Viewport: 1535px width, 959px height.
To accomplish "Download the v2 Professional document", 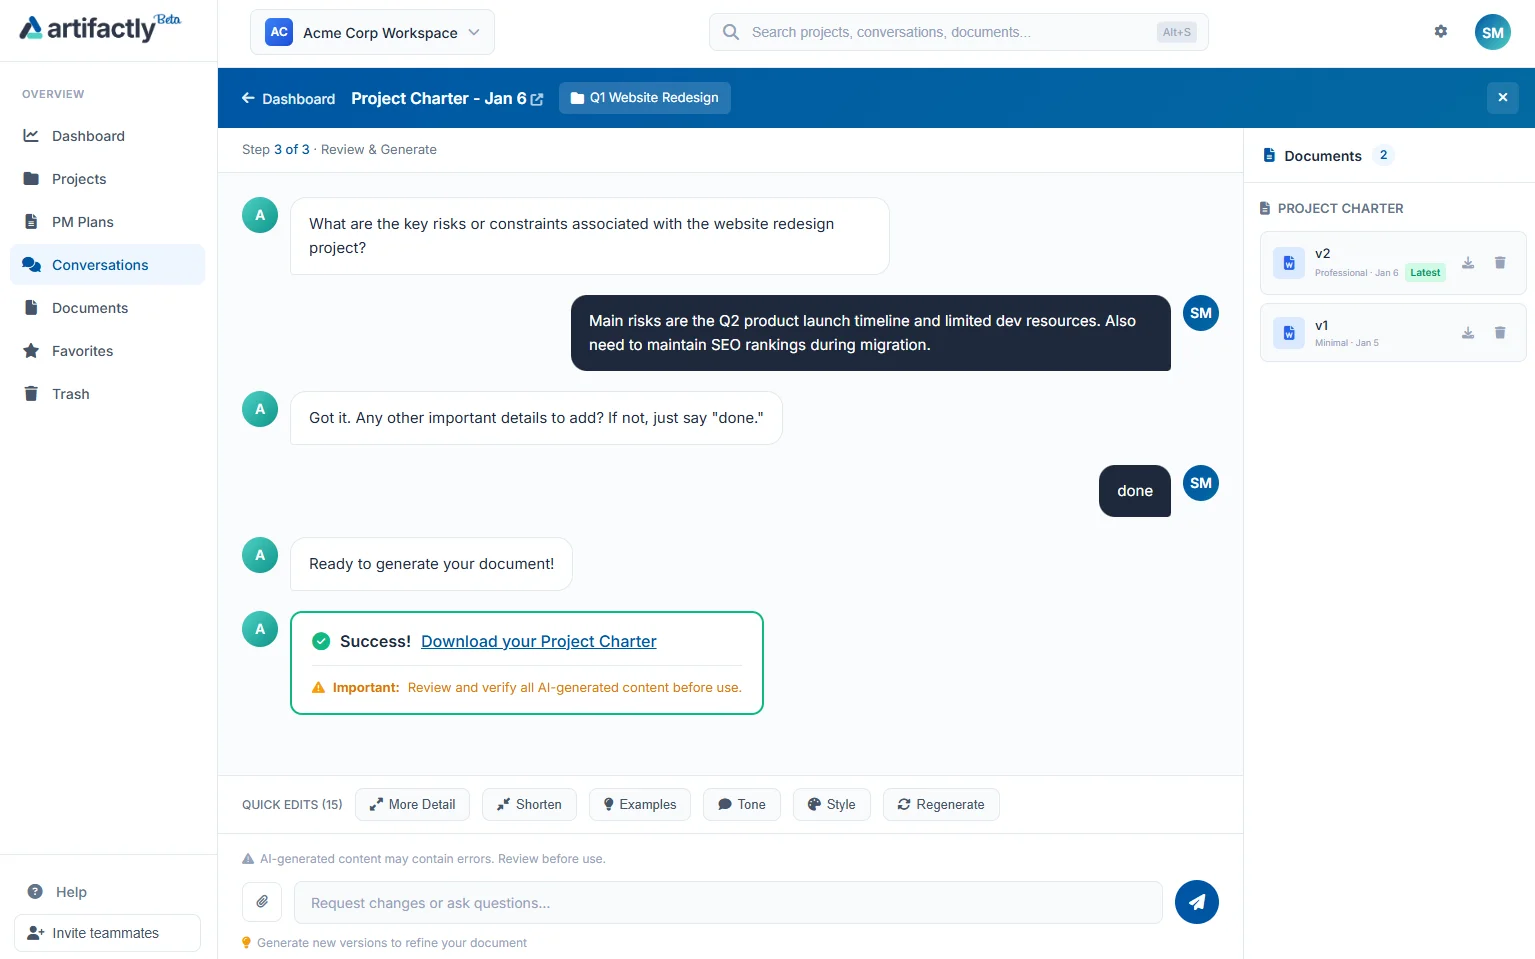I will click(1467, 263).
